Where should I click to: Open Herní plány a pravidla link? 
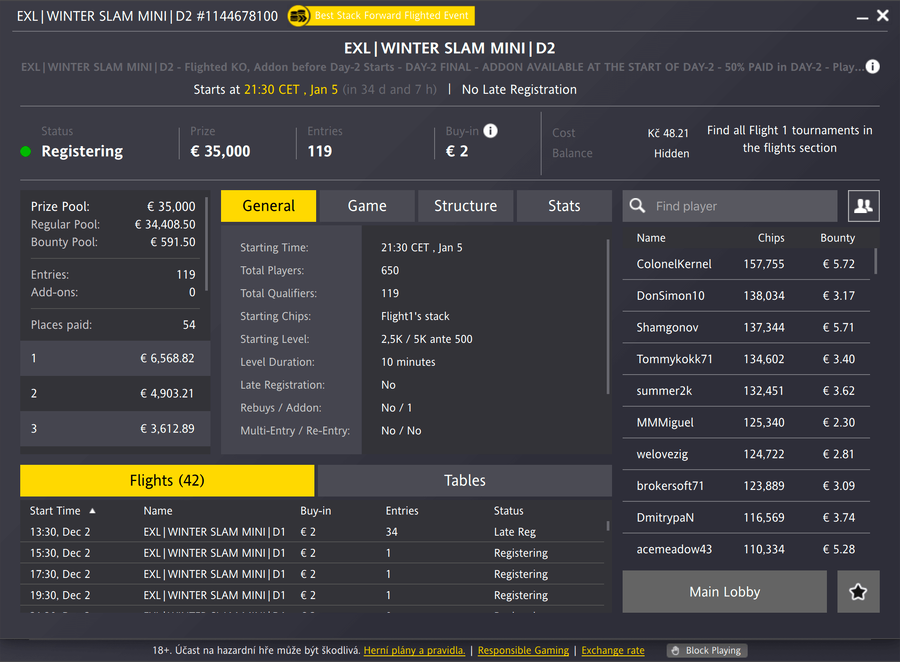(x=414, y=651)
